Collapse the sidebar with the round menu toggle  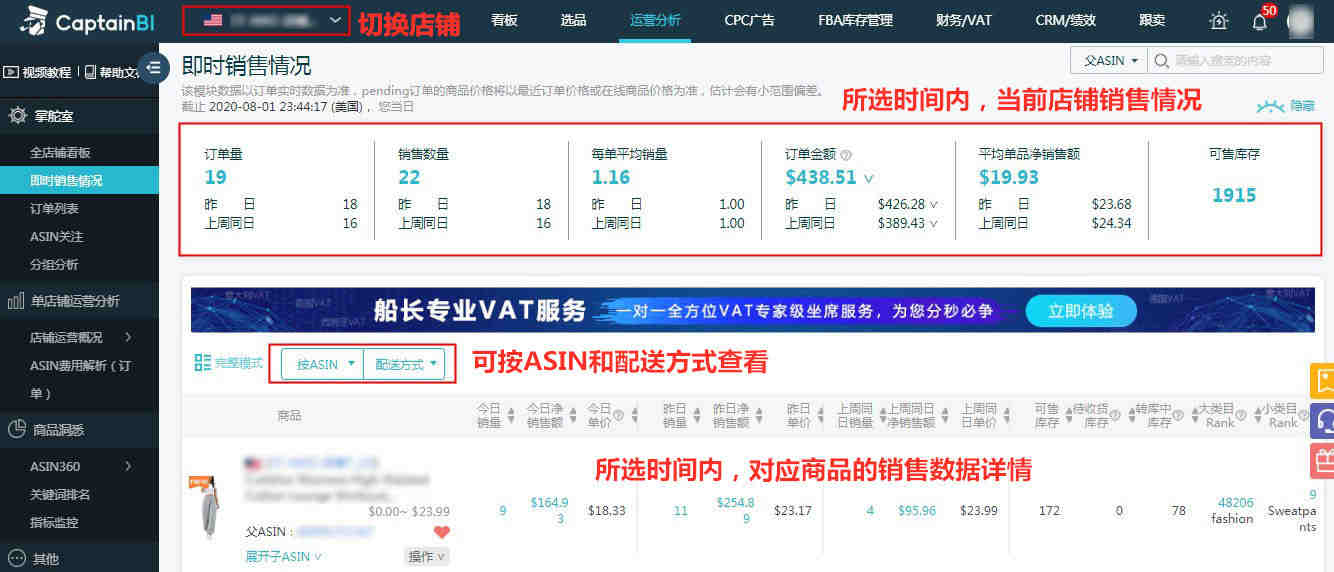pyautogui.click(x=154, y=68)
